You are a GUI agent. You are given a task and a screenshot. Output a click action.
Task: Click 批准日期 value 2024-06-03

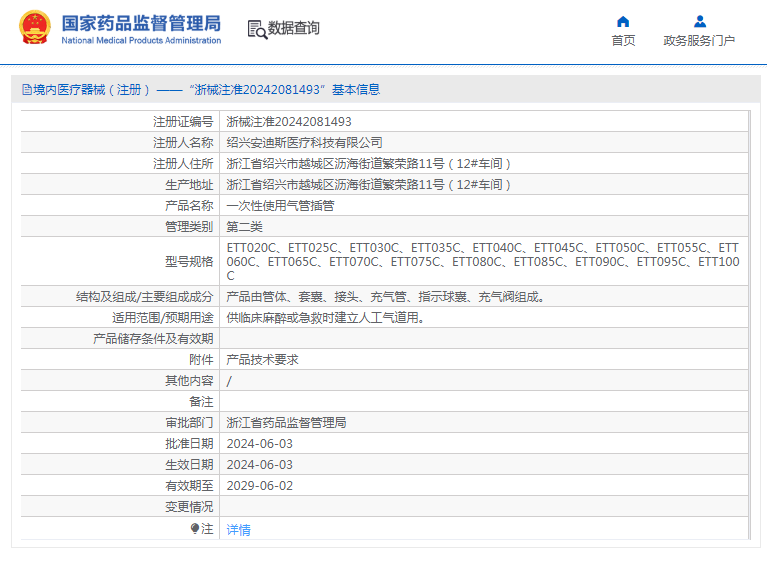(260, 444)
